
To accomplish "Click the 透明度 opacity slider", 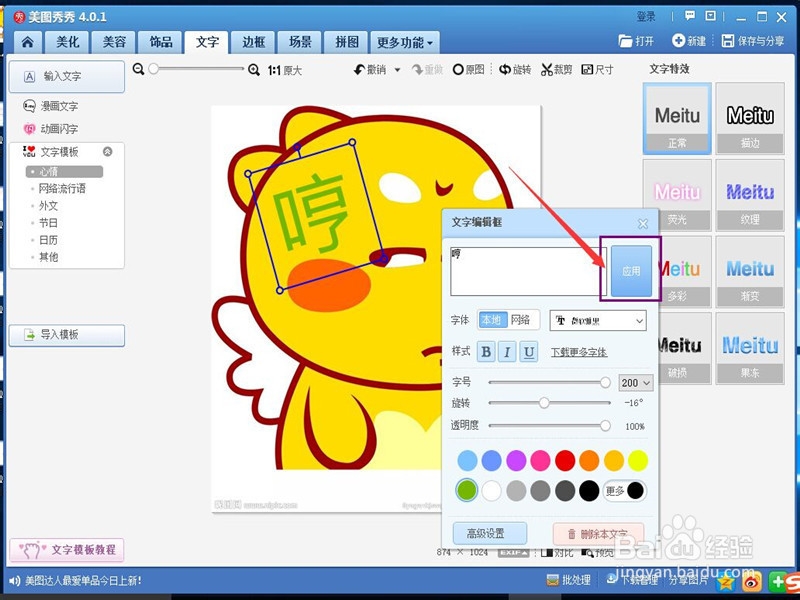I will (549, 426).
